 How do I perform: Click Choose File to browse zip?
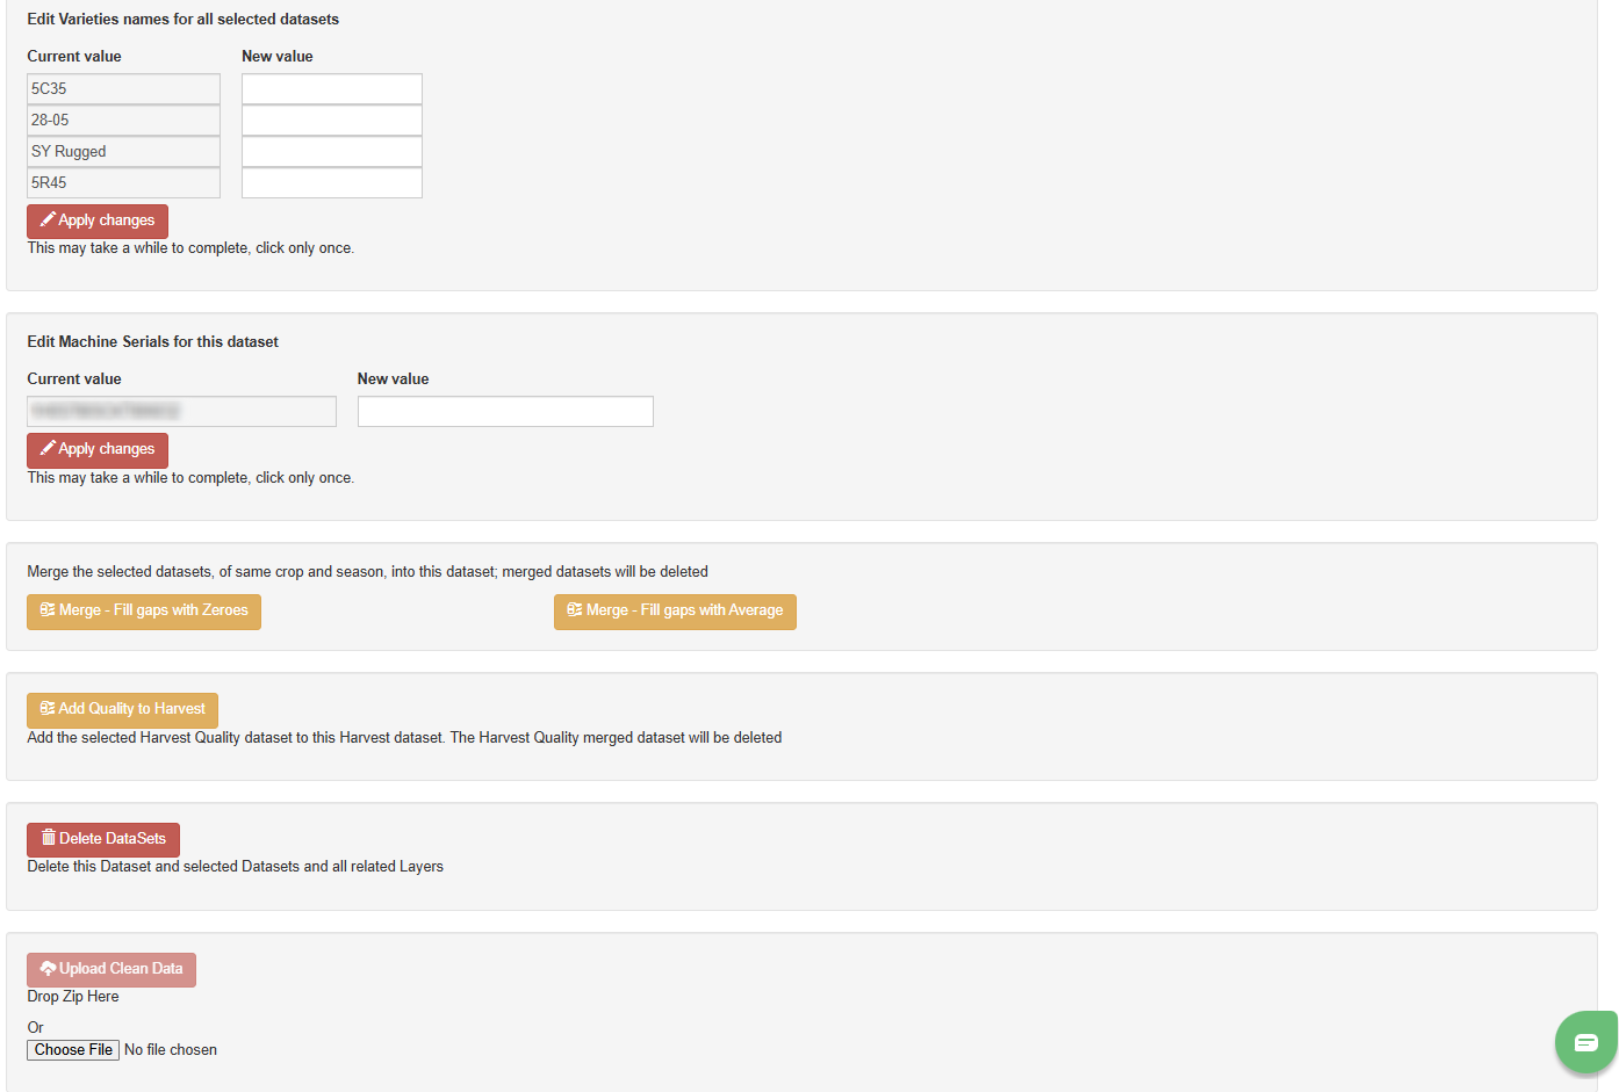(x=73, y=1050)
